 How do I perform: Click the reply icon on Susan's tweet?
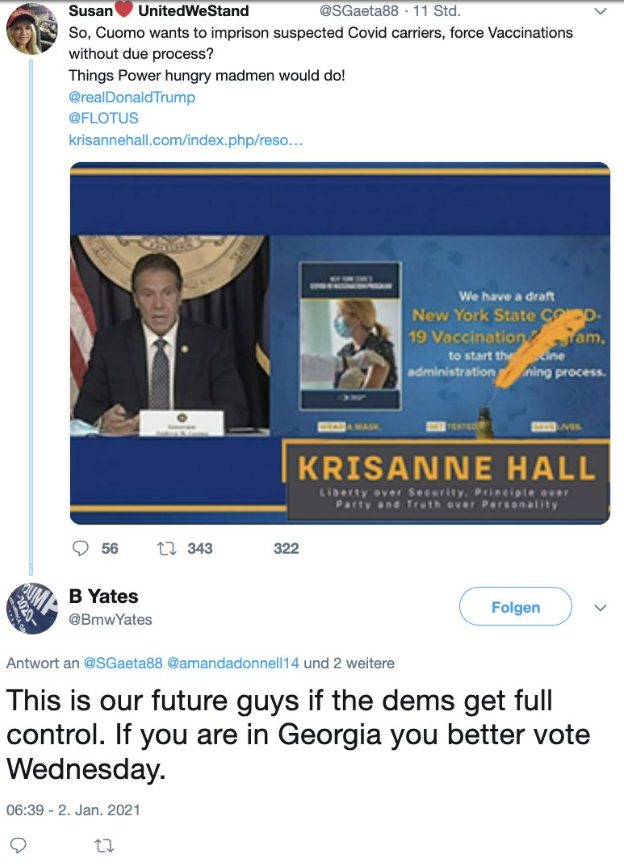81,549
